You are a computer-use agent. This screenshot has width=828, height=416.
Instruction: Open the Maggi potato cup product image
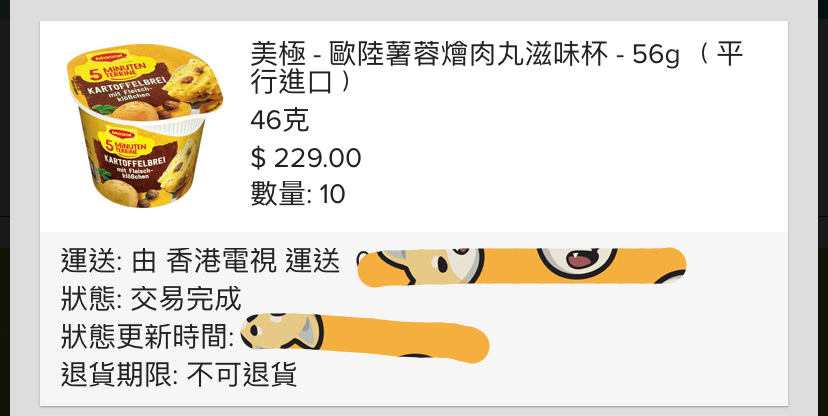145,126
